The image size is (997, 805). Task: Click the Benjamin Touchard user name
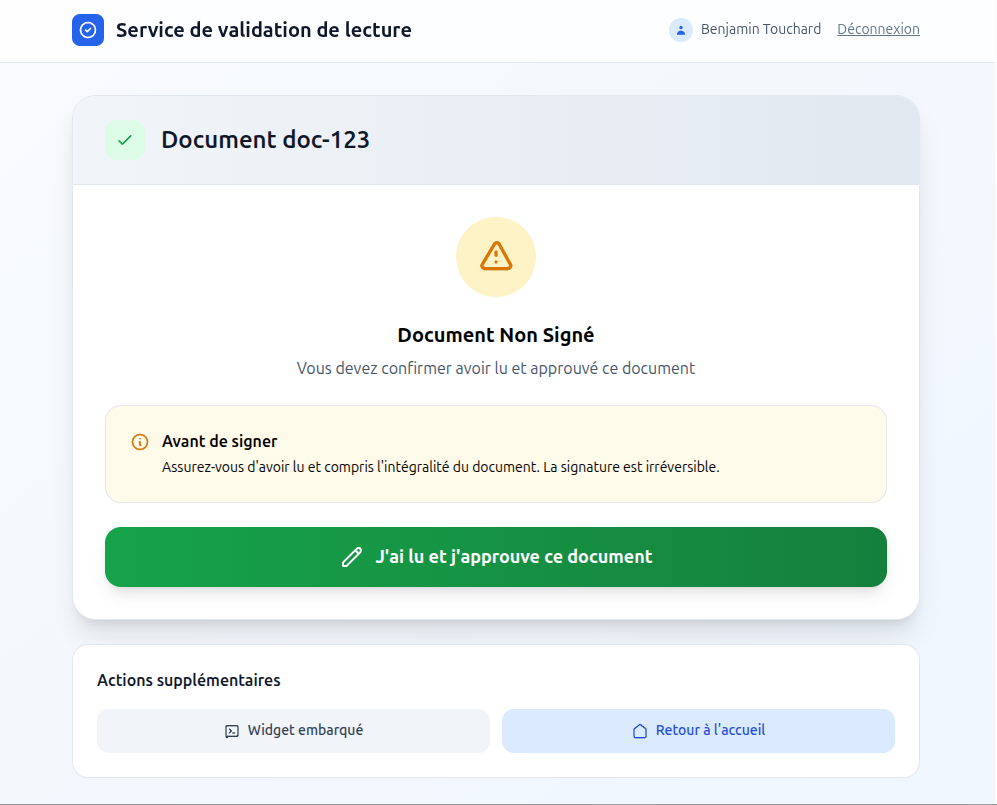click(761, 29)
